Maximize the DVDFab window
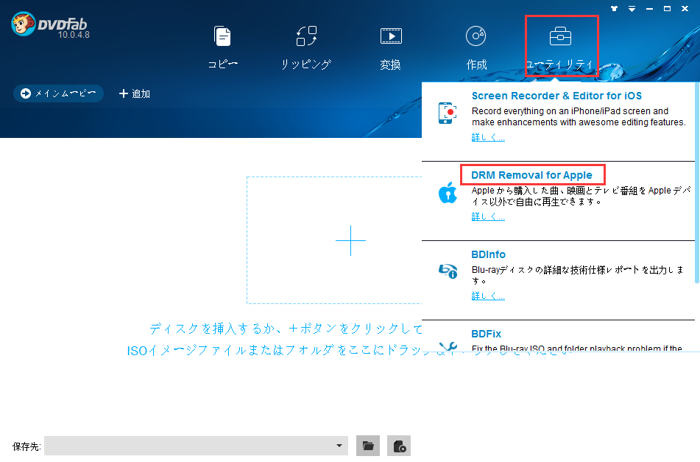 (x=667, y=8)
